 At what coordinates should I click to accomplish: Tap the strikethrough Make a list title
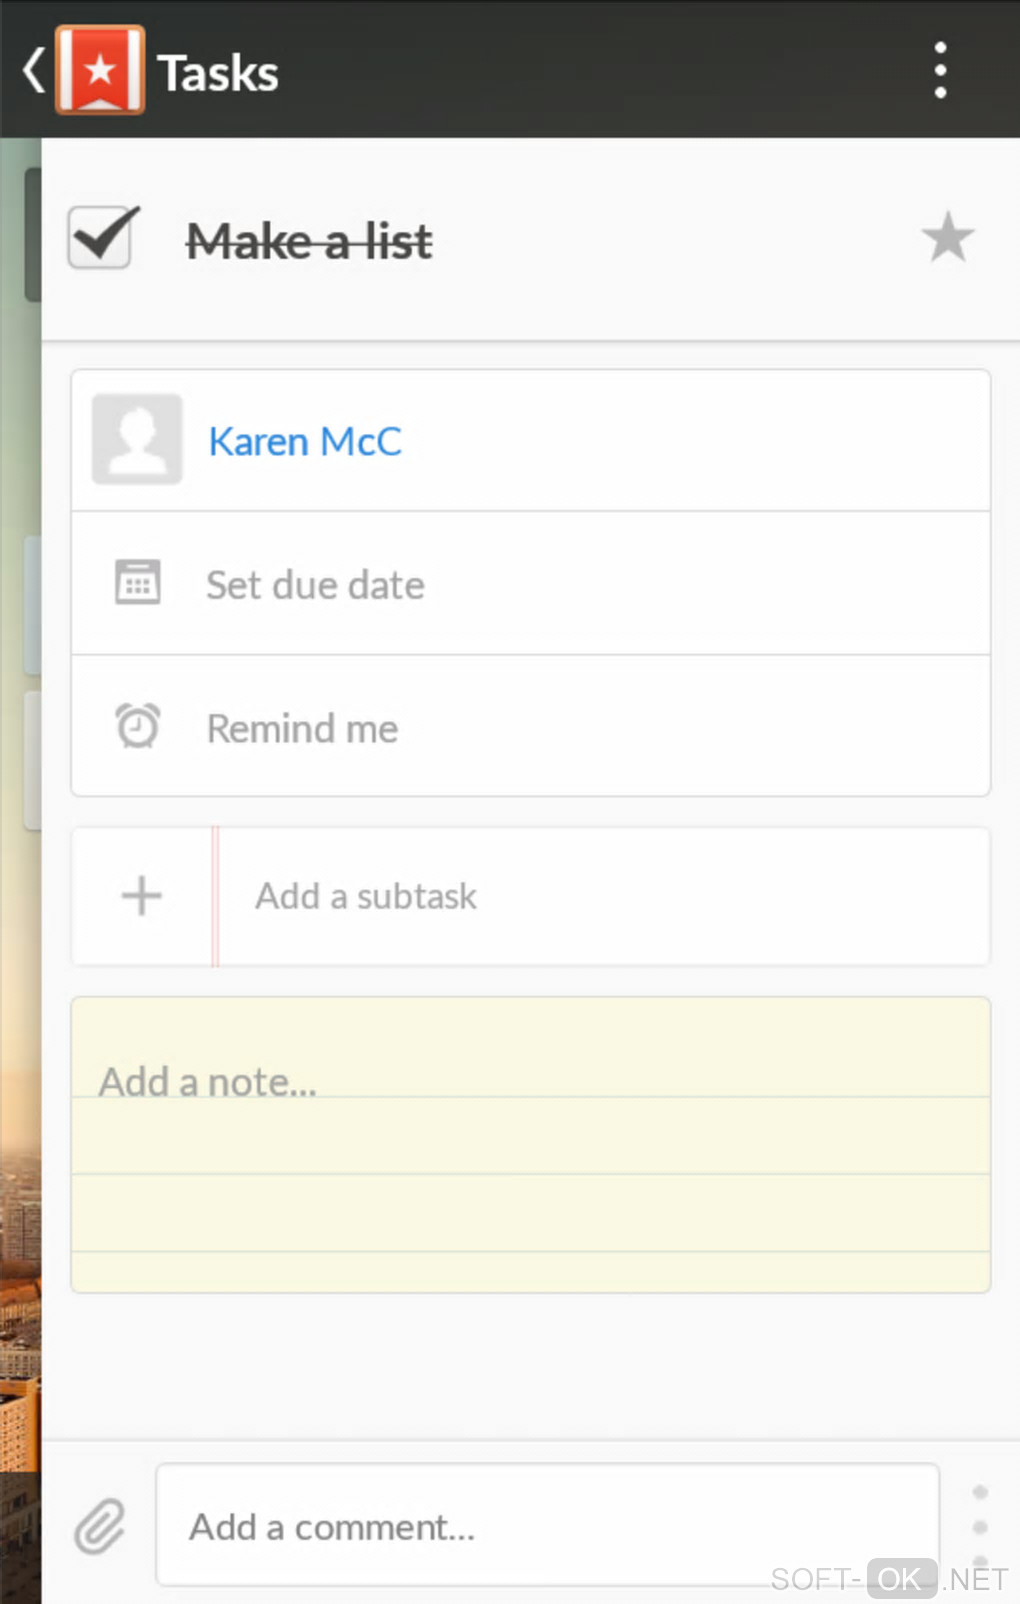click(x=309, y=242)
